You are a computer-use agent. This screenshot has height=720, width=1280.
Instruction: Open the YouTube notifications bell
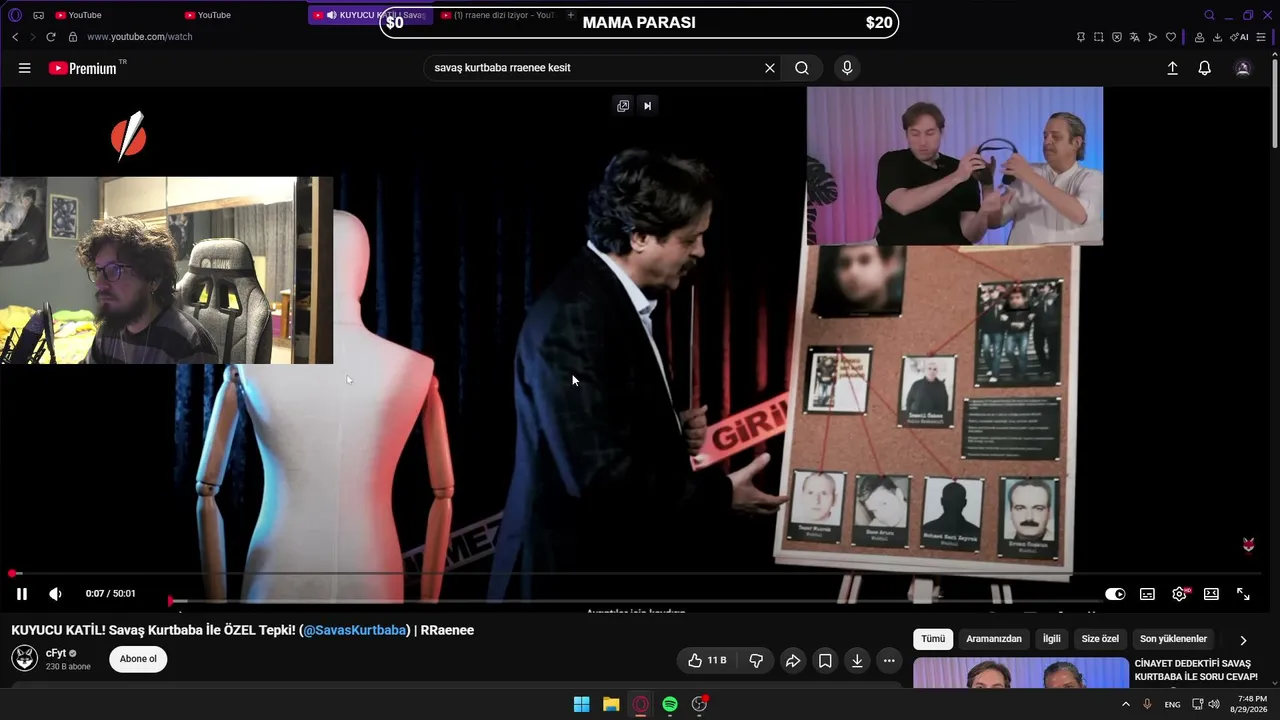click(x=1205, y=68)
